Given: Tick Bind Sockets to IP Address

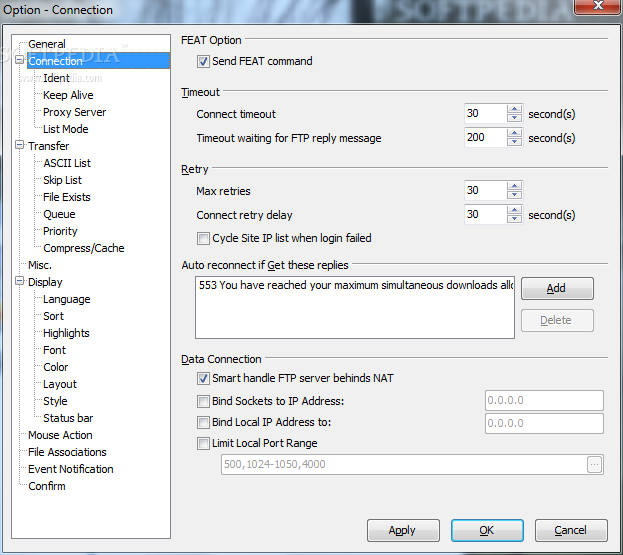Looking at the screenshot, I should coord(204,402).
